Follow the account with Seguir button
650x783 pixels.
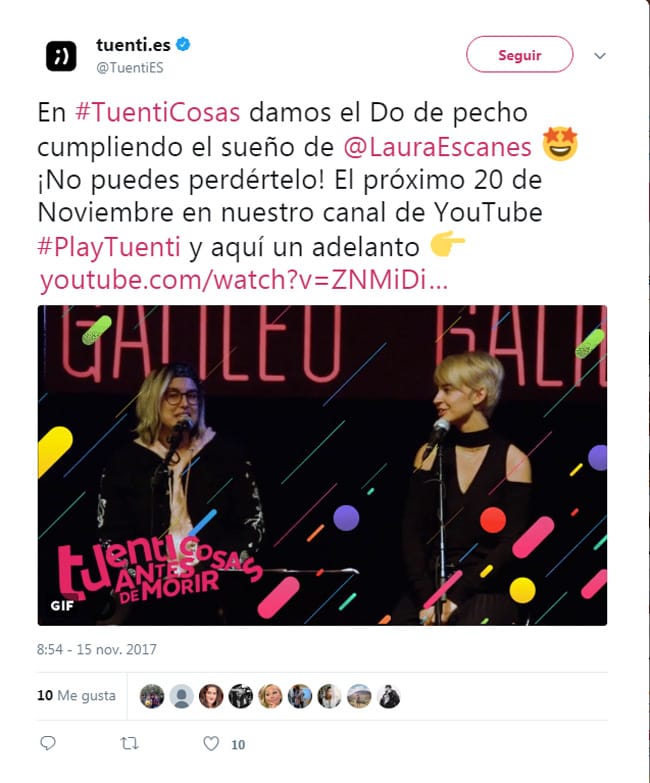click(x=519, y=54)
